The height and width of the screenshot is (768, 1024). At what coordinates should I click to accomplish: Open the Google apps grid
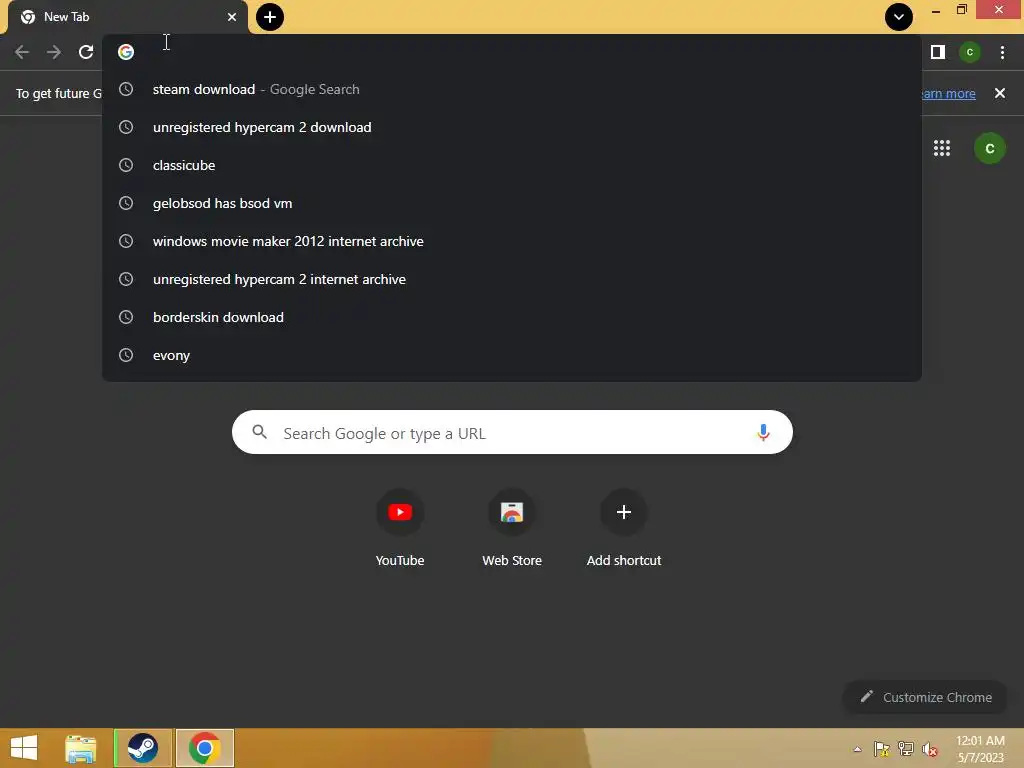[942, 148]
